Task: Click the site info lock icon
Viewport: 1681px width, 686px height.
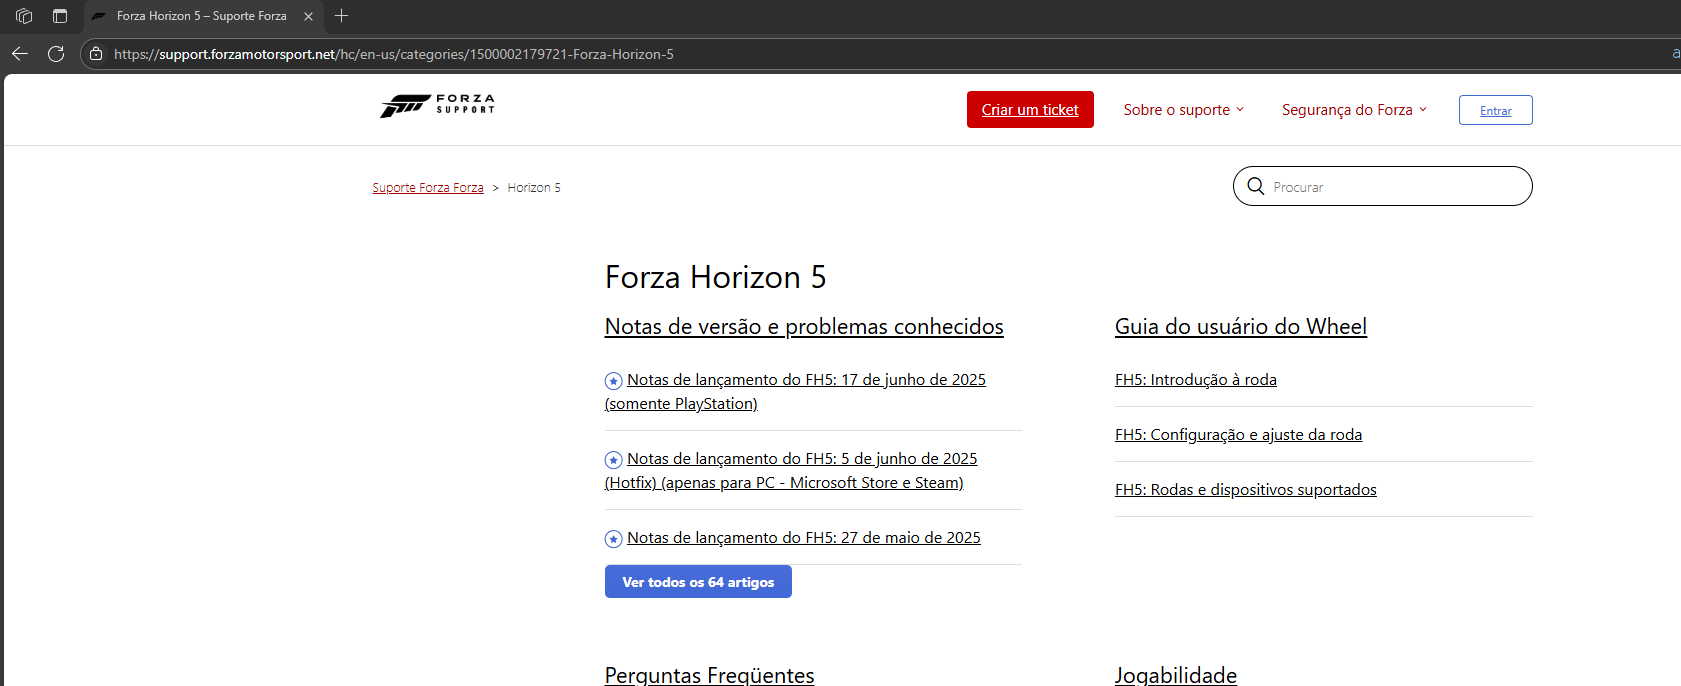Action: point(96,54)
